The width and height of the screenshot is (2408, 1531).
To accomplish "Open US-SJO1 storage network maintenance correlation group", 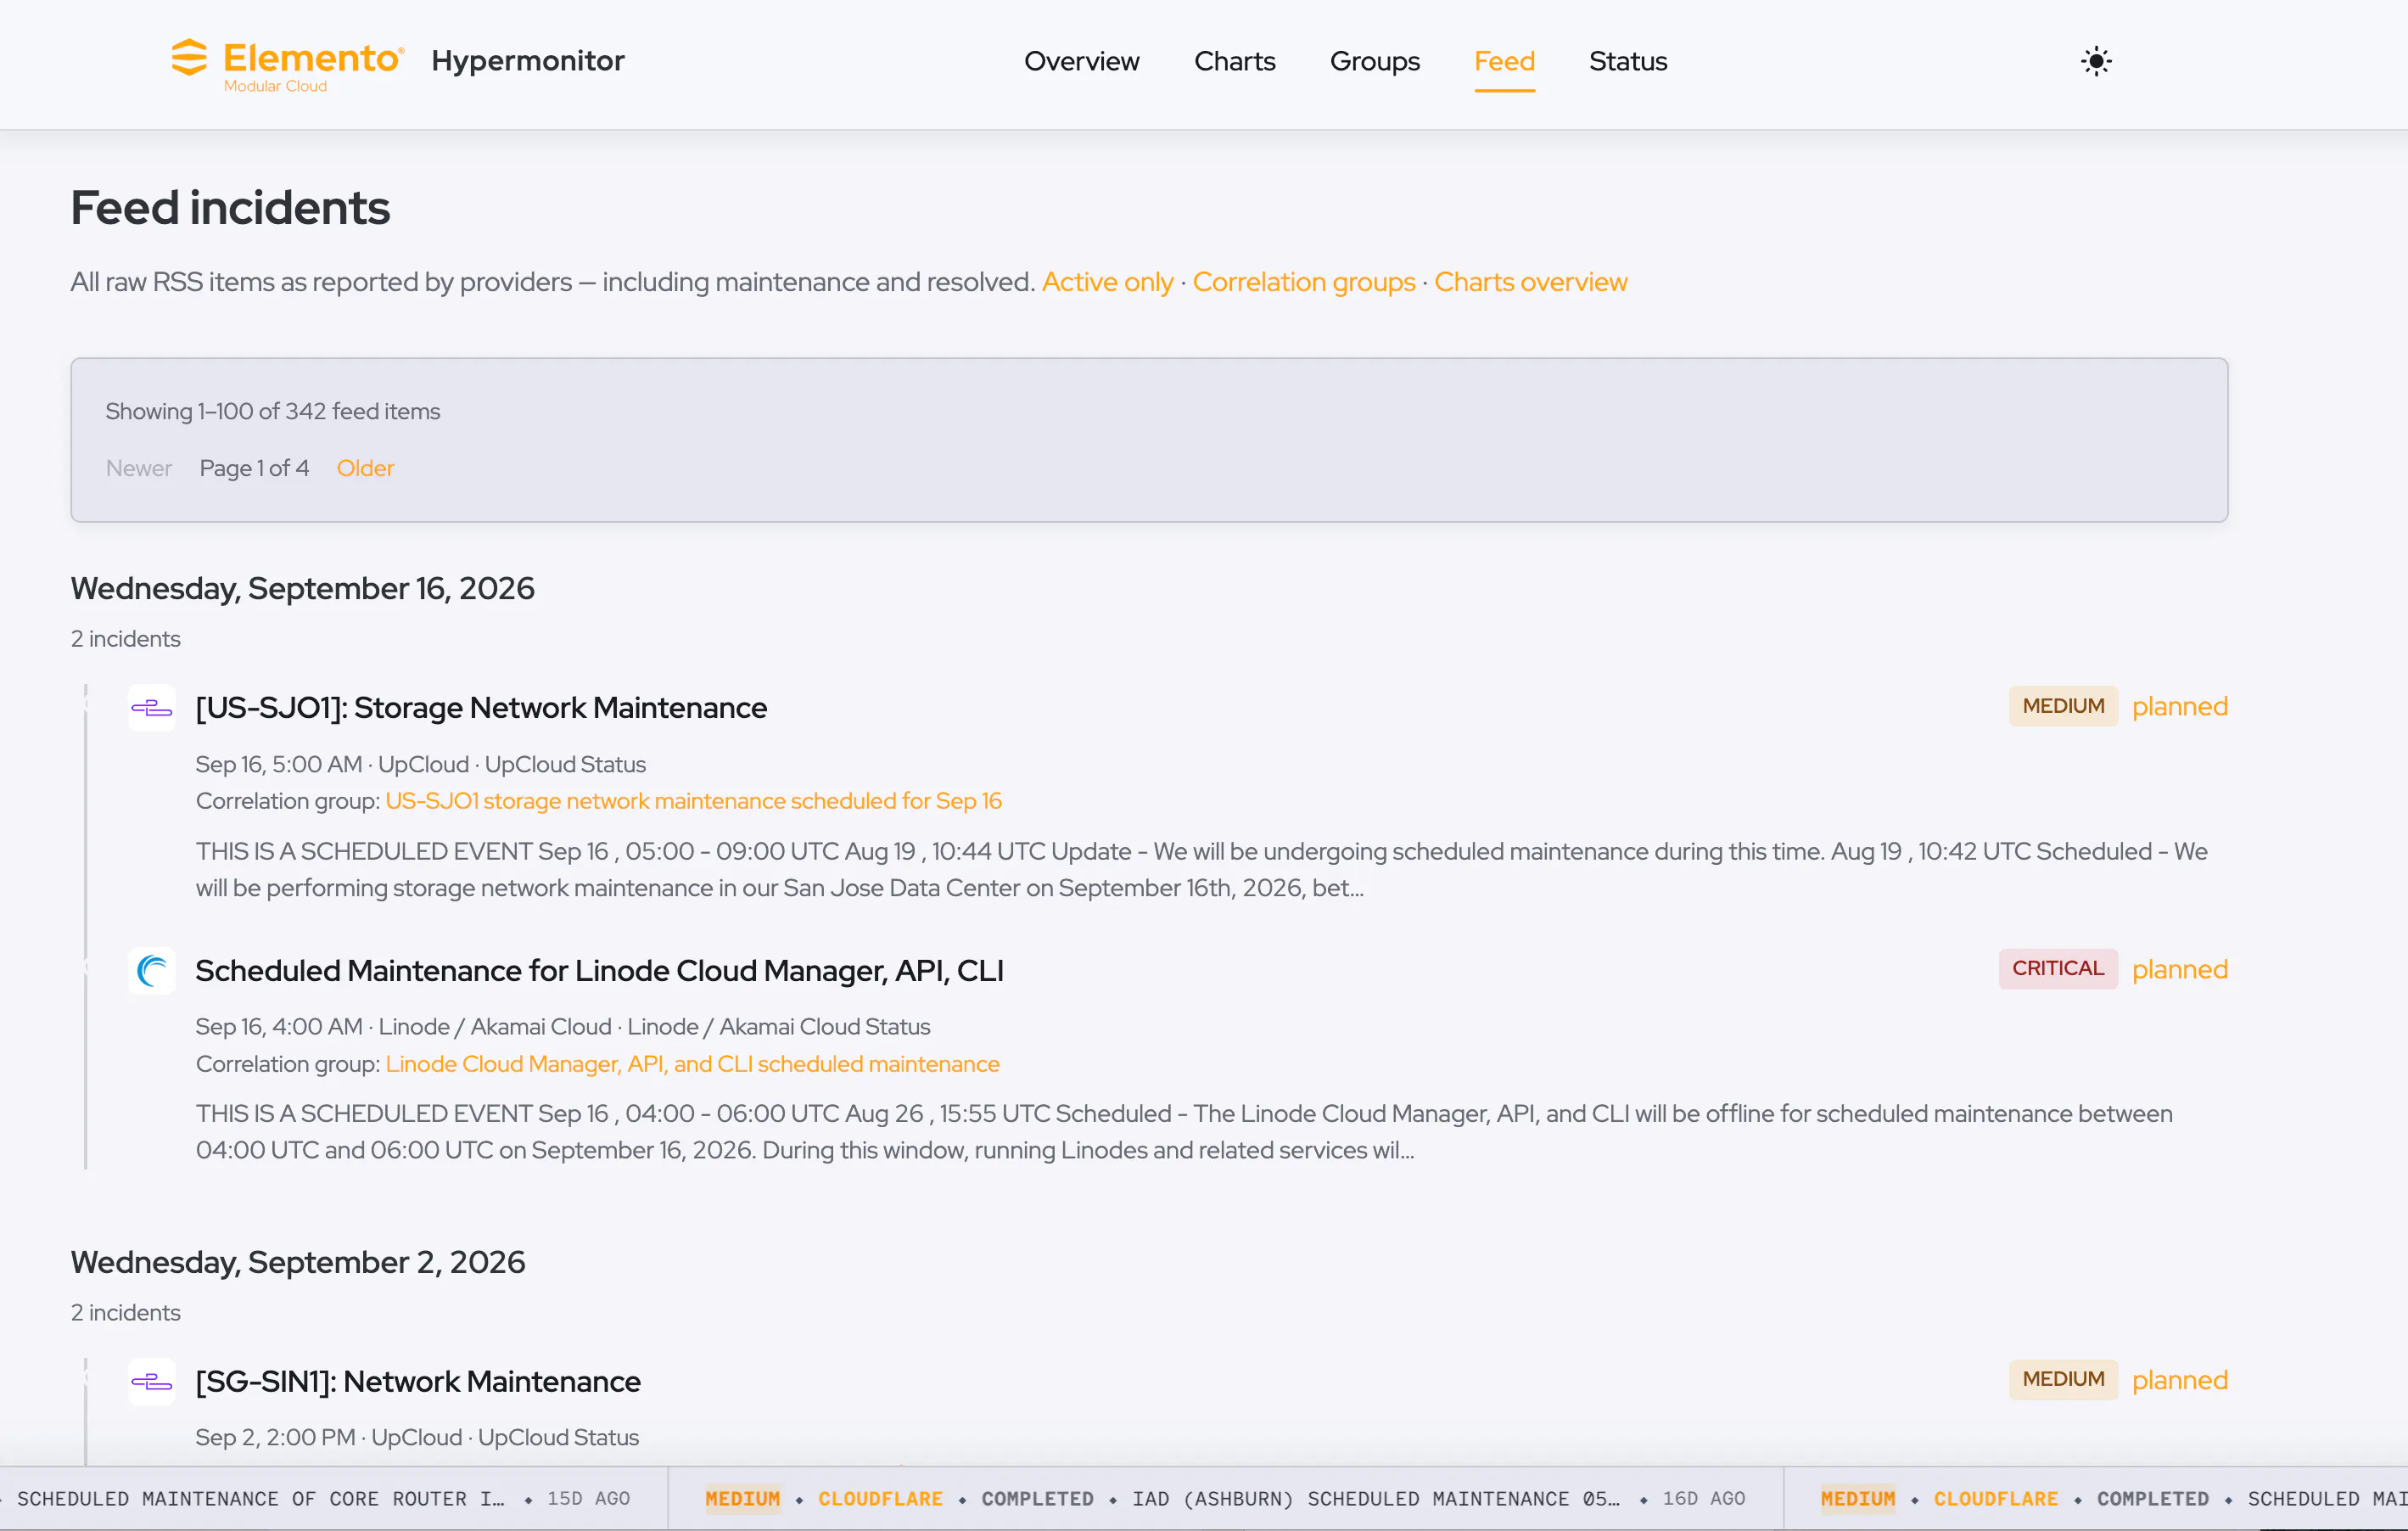I will [x=693, y=800].
